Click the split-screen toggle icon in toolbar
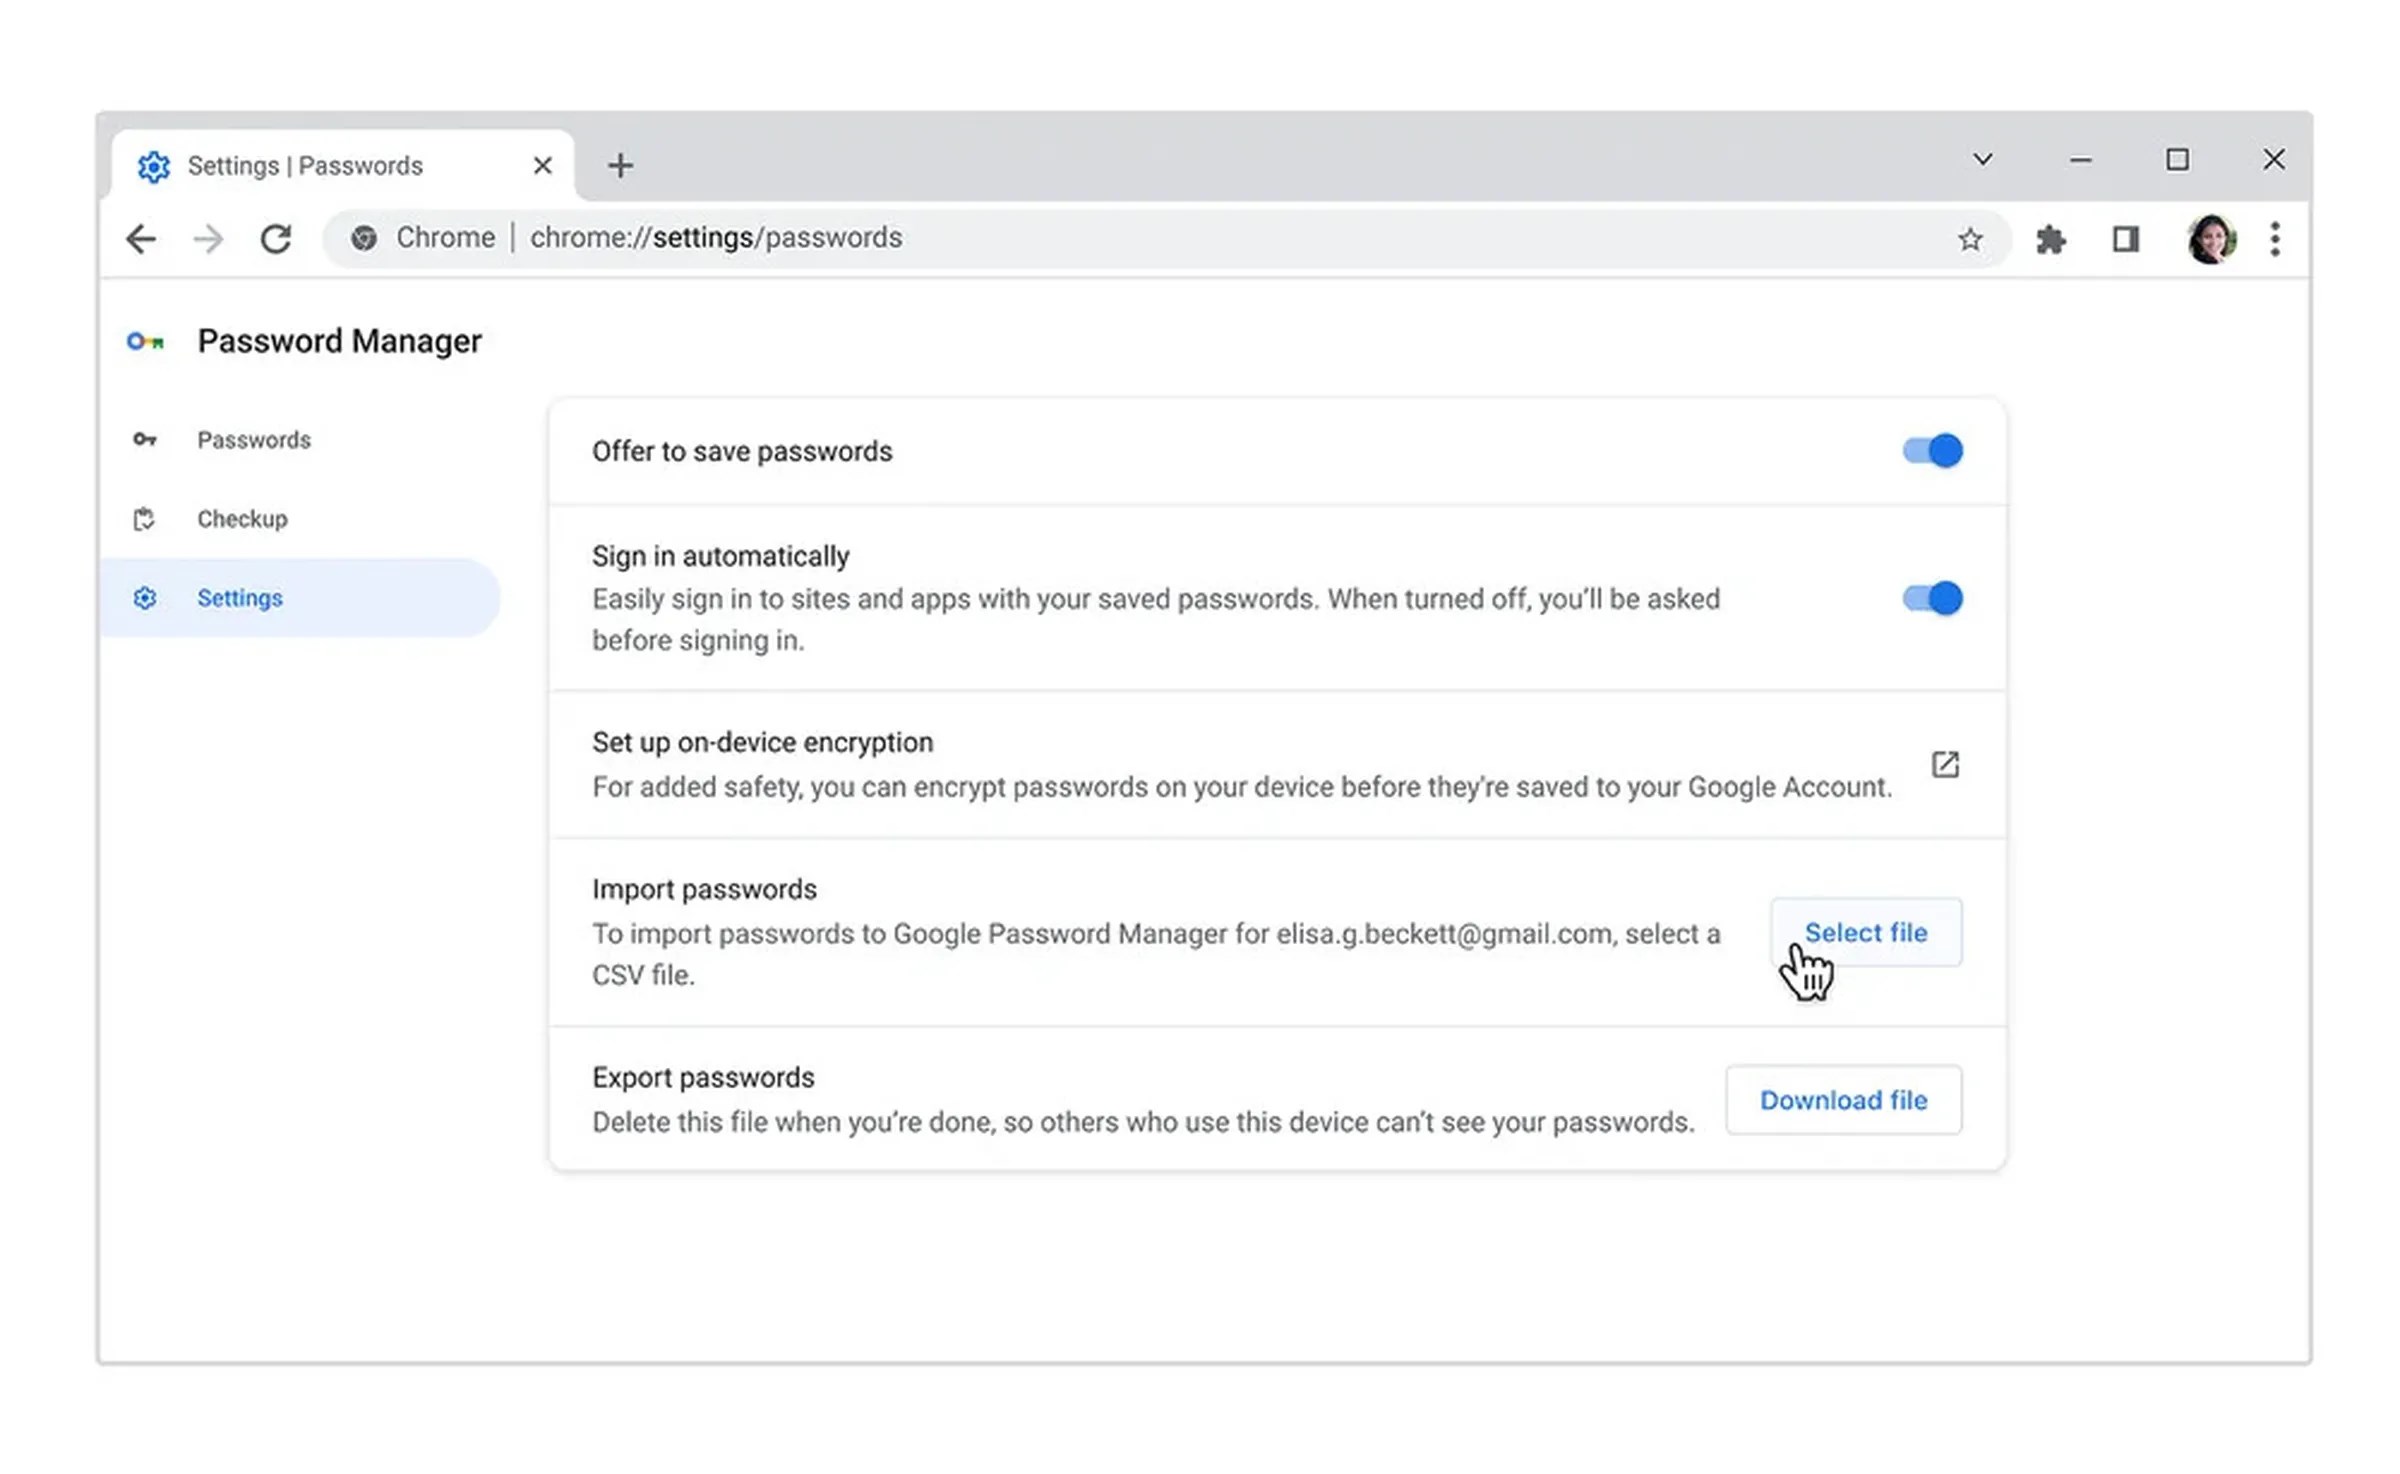Screen dimensions: 2400x1474 coord(2127,238)
